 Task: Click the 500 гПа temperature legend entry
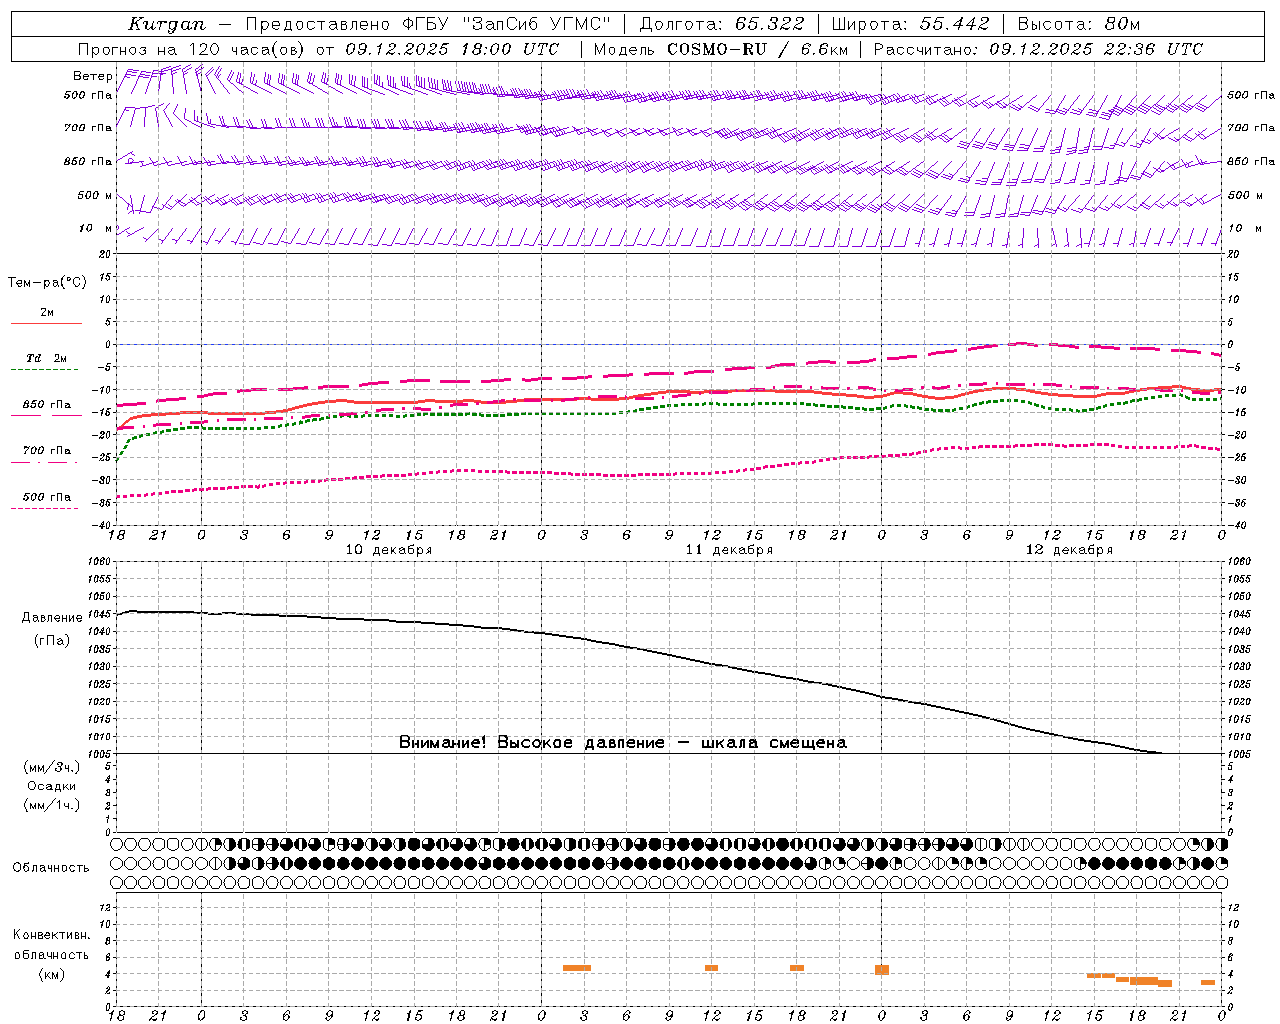46,499
